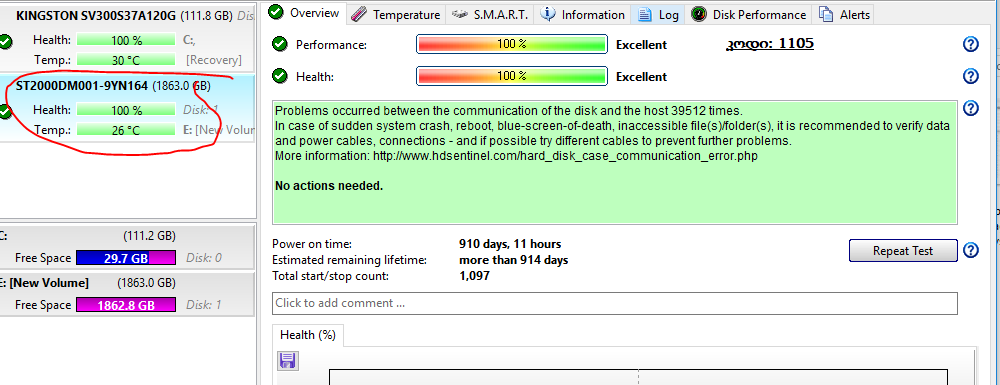
Task: Click the S.M.A.R.T. tab drive icon
Action: click(458, 14)
